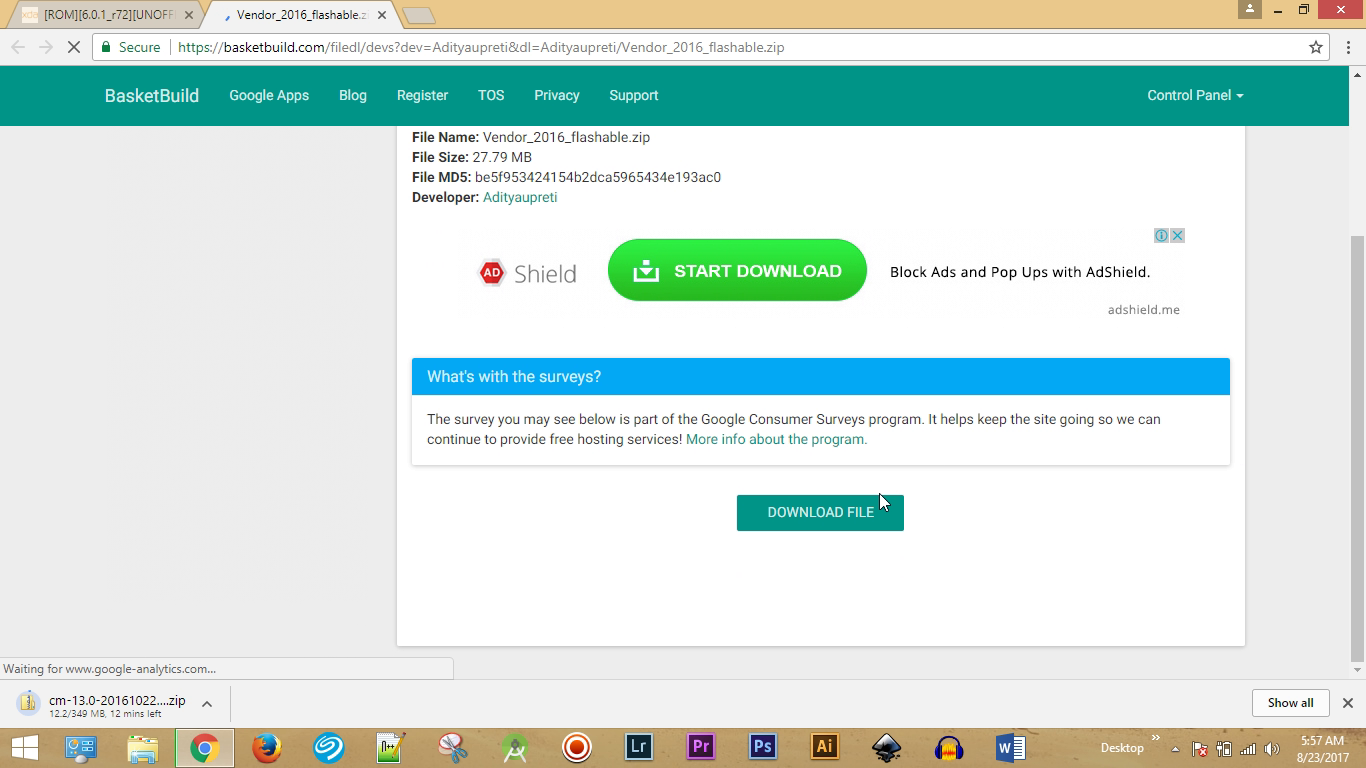Click the DOWNLOAD FILE button
Screen dimensions: 1366x768
pos(820,513)
